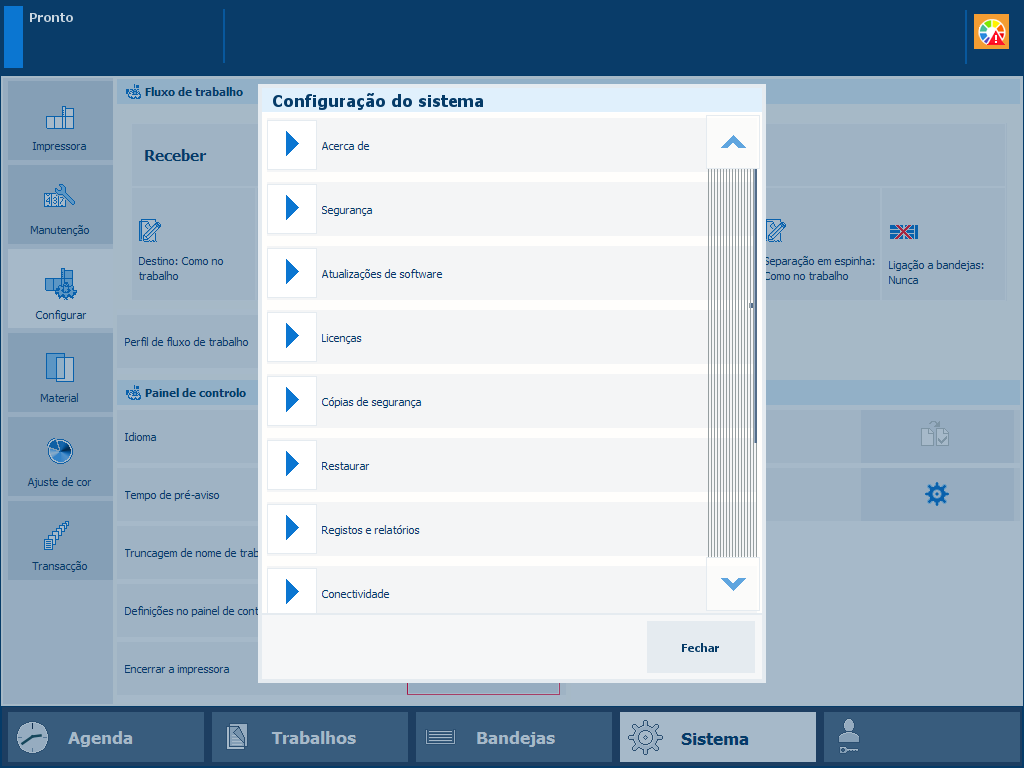The image size is (1024, 768).
Task: Expand the Cópias de segurança arrow
Action: pyautogui.click(x=292, y=400)
